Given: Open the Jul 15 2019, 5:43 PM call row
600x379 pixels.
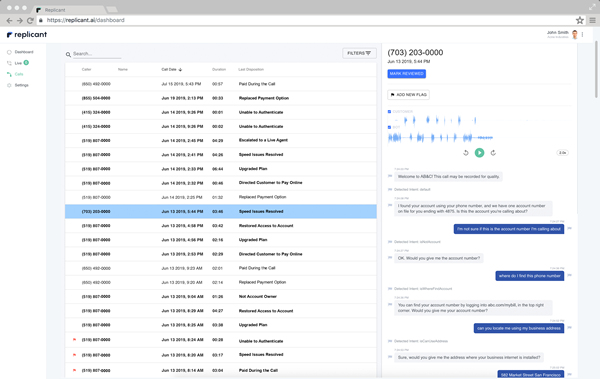Looking at the screenshot, I should tap(221, 84).
